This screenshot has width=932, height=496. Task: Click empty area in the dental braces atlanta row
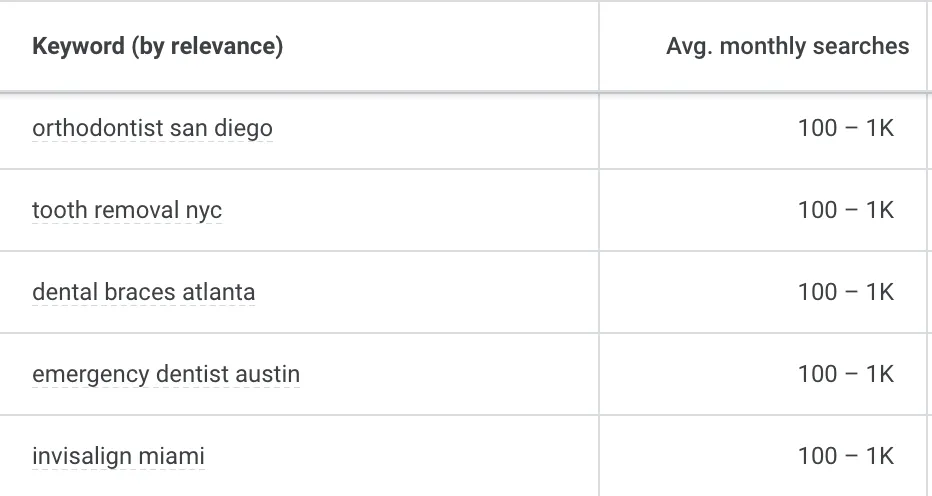click(430, 293)
